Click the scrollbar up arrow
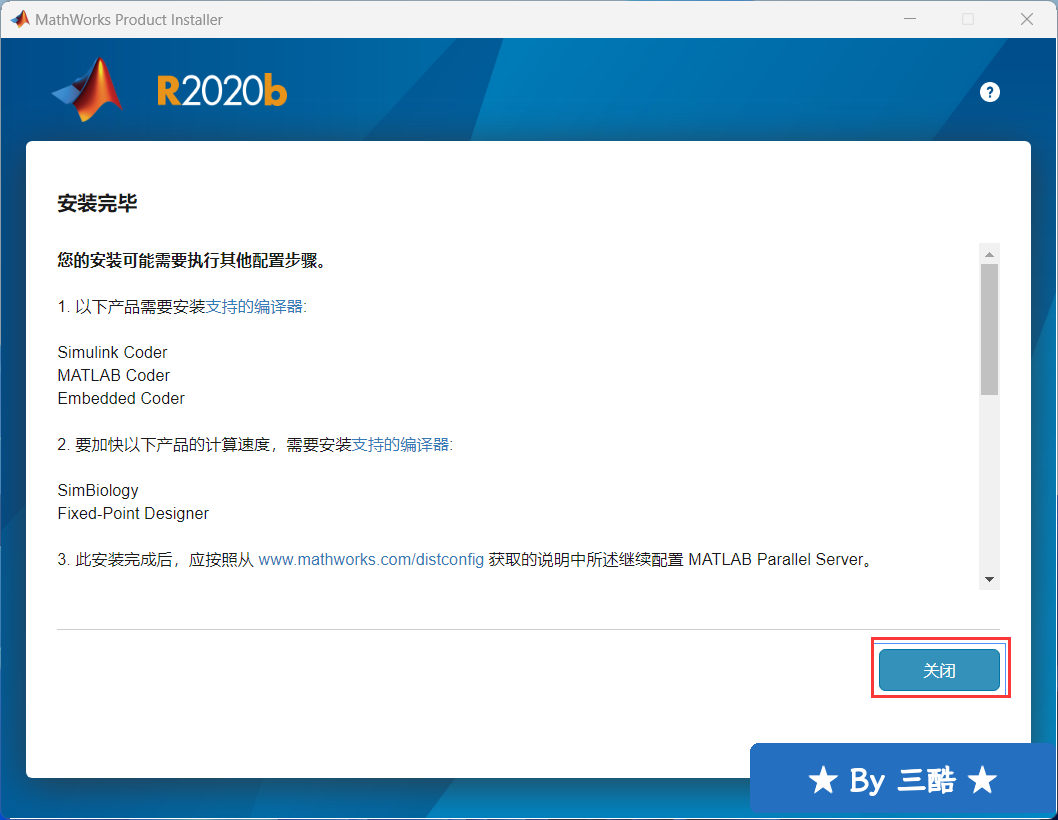1058x820 pixels. click(989, 254)
